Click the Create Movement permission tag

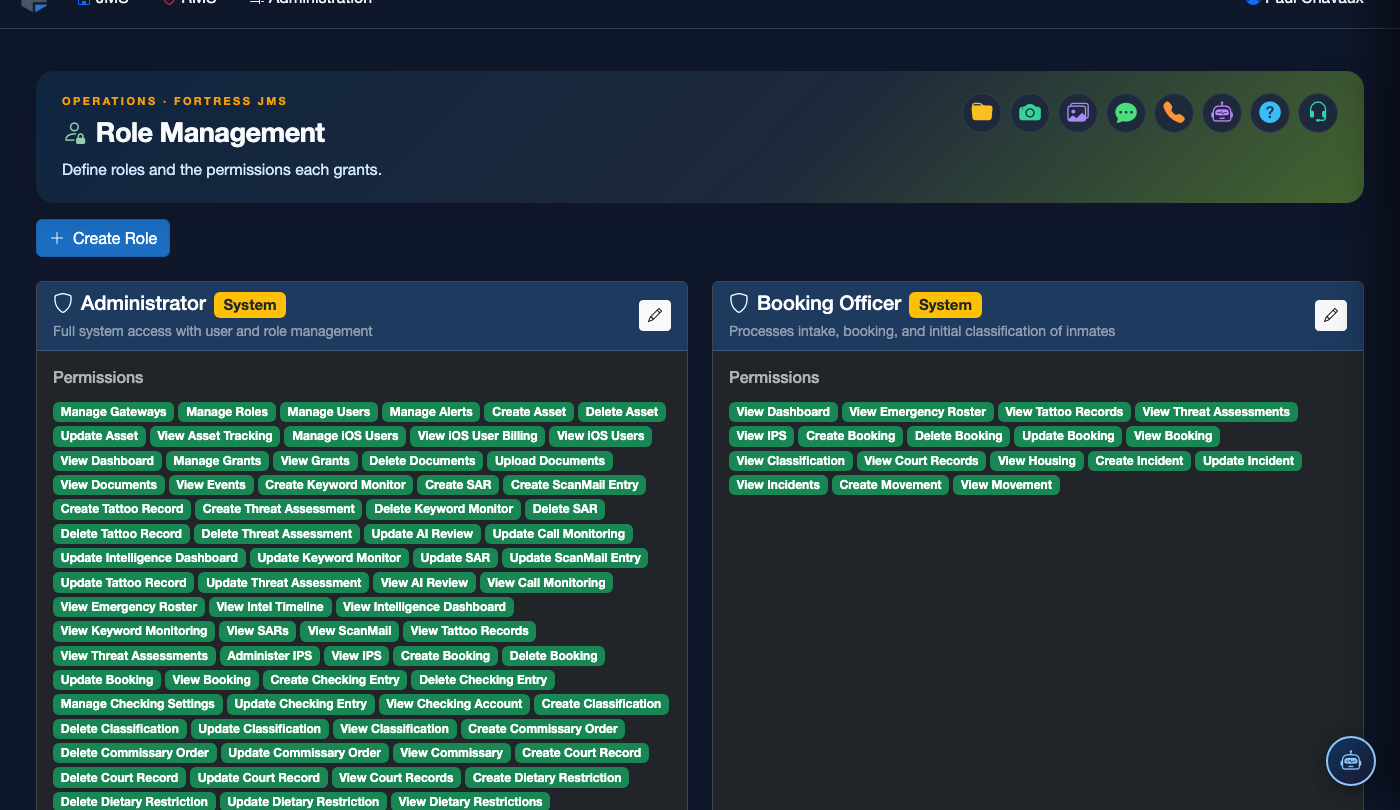890,485
